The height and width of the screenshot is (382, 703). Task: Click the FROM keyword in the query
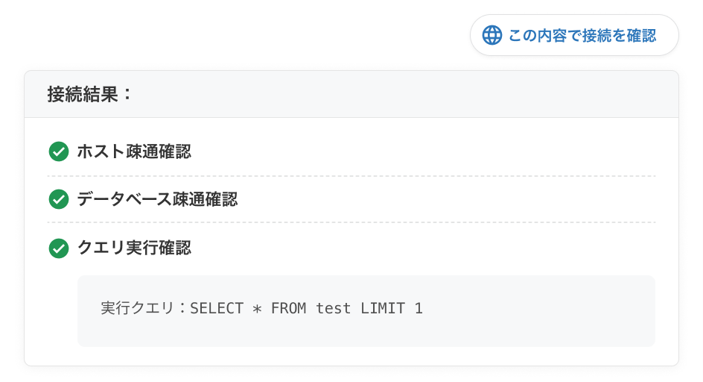point(288,308)
